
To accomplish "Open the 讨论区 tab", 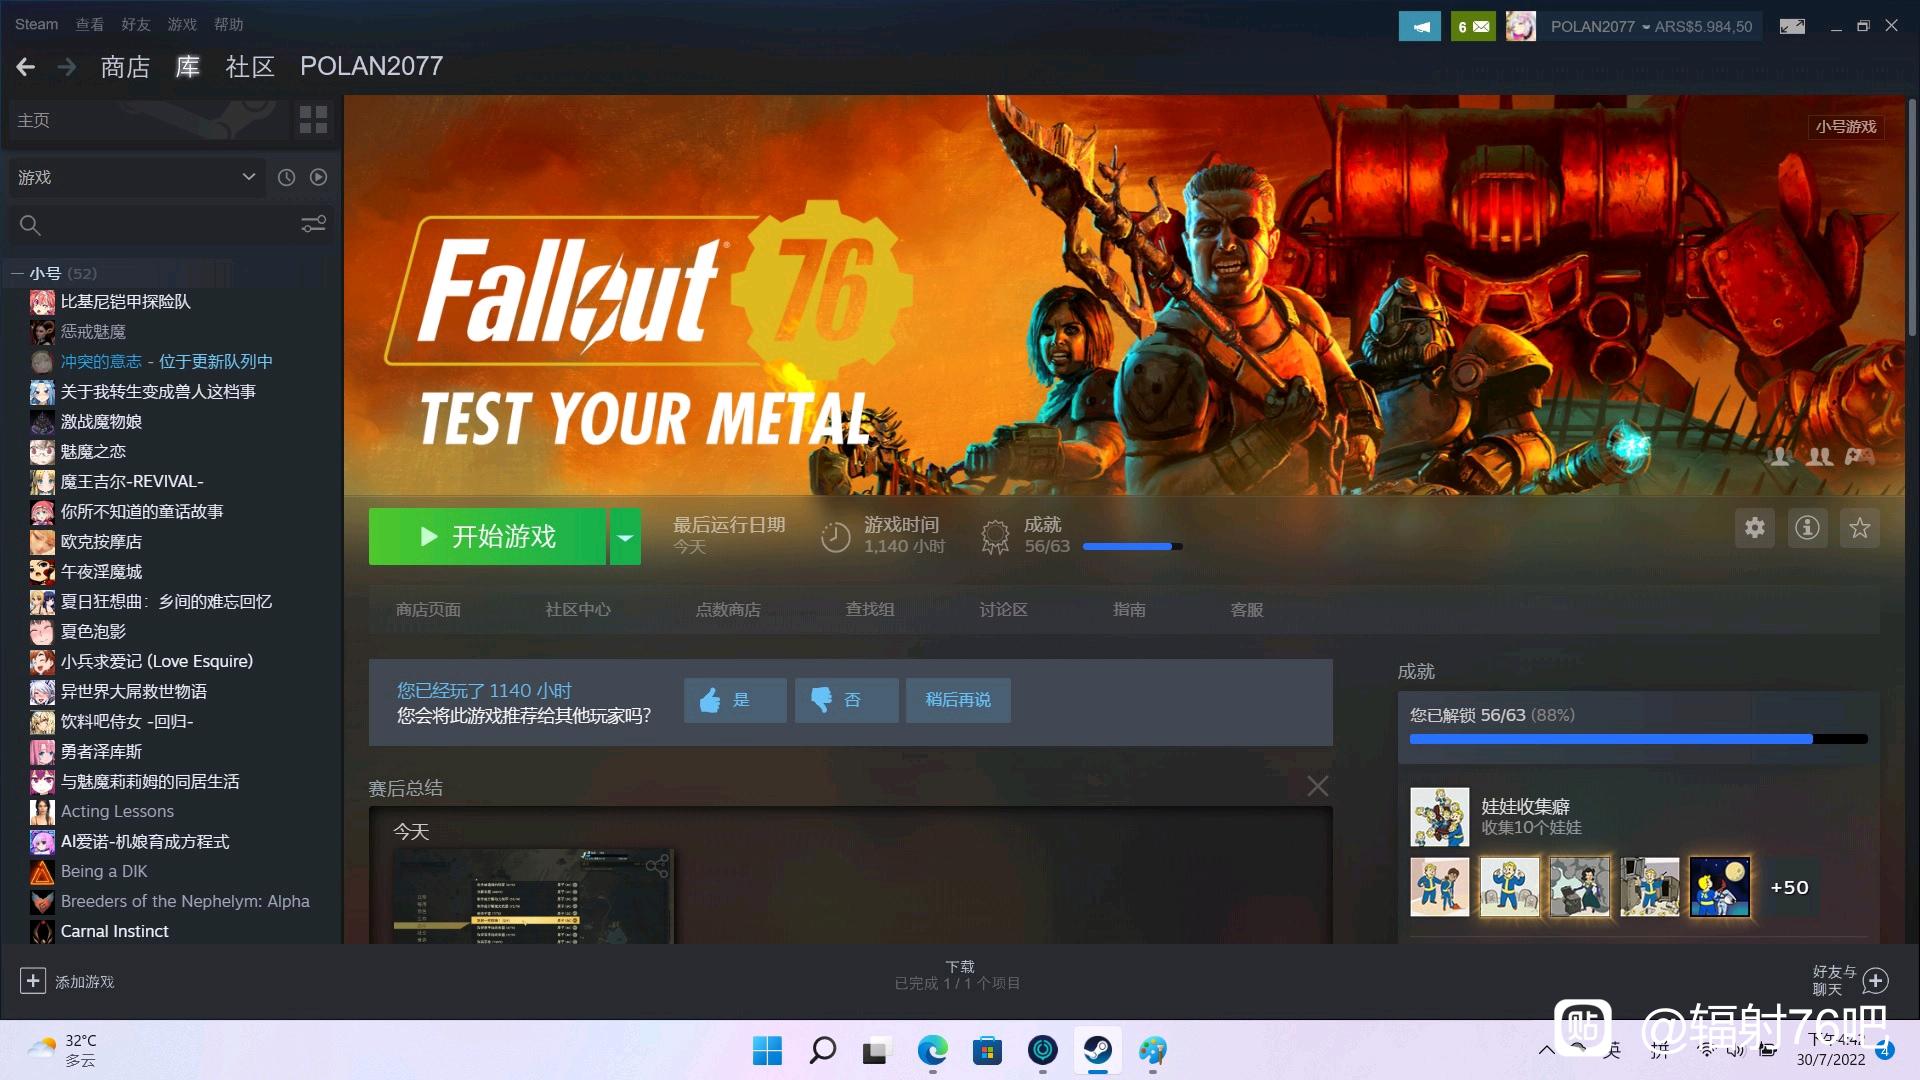I will tap(1003, 610).
